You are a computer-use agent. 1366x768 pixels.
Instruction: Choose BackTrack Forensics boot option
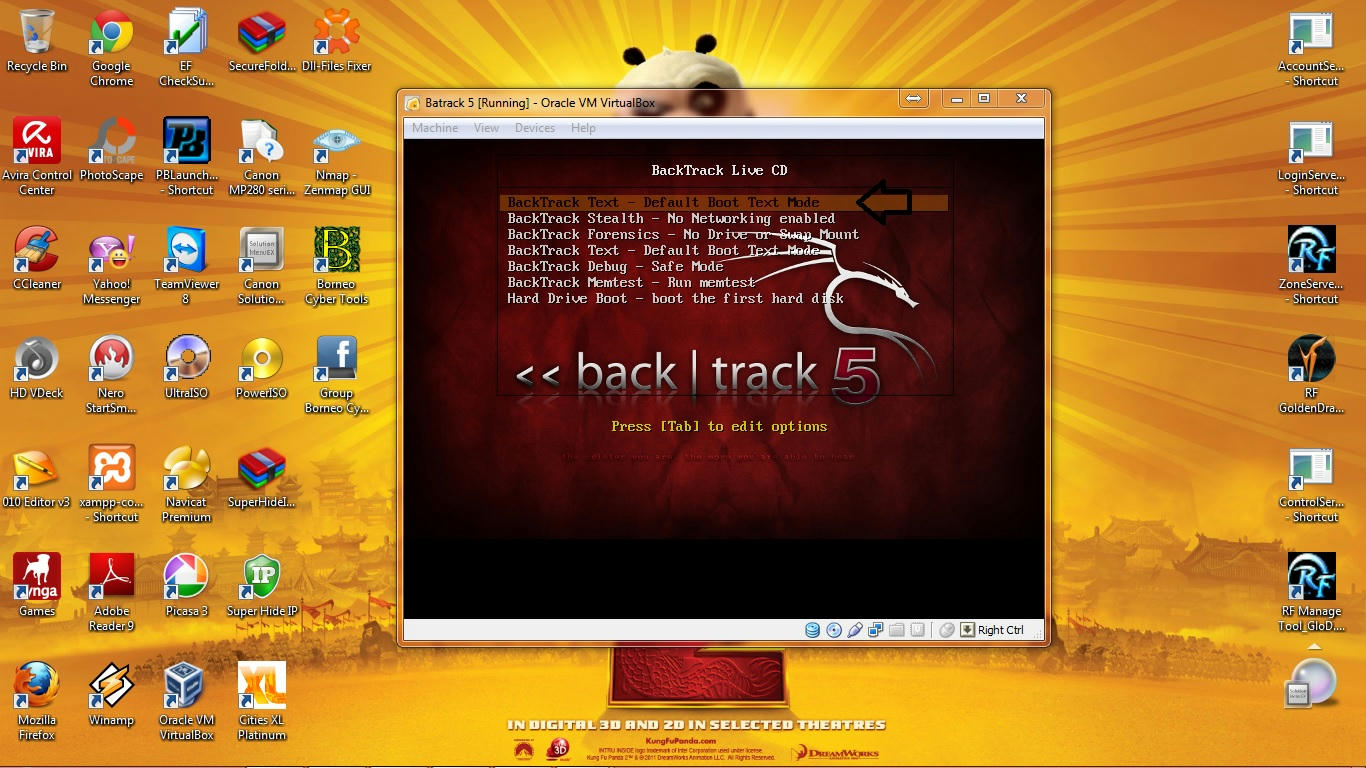682,234
